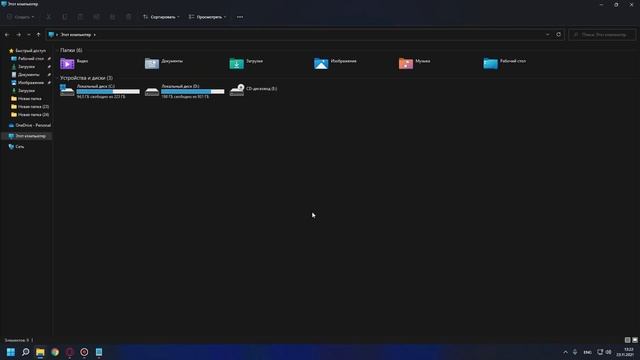Expand address bar history dropdown arrow
Screen dimensions: 640x360
tap(548, 35)
